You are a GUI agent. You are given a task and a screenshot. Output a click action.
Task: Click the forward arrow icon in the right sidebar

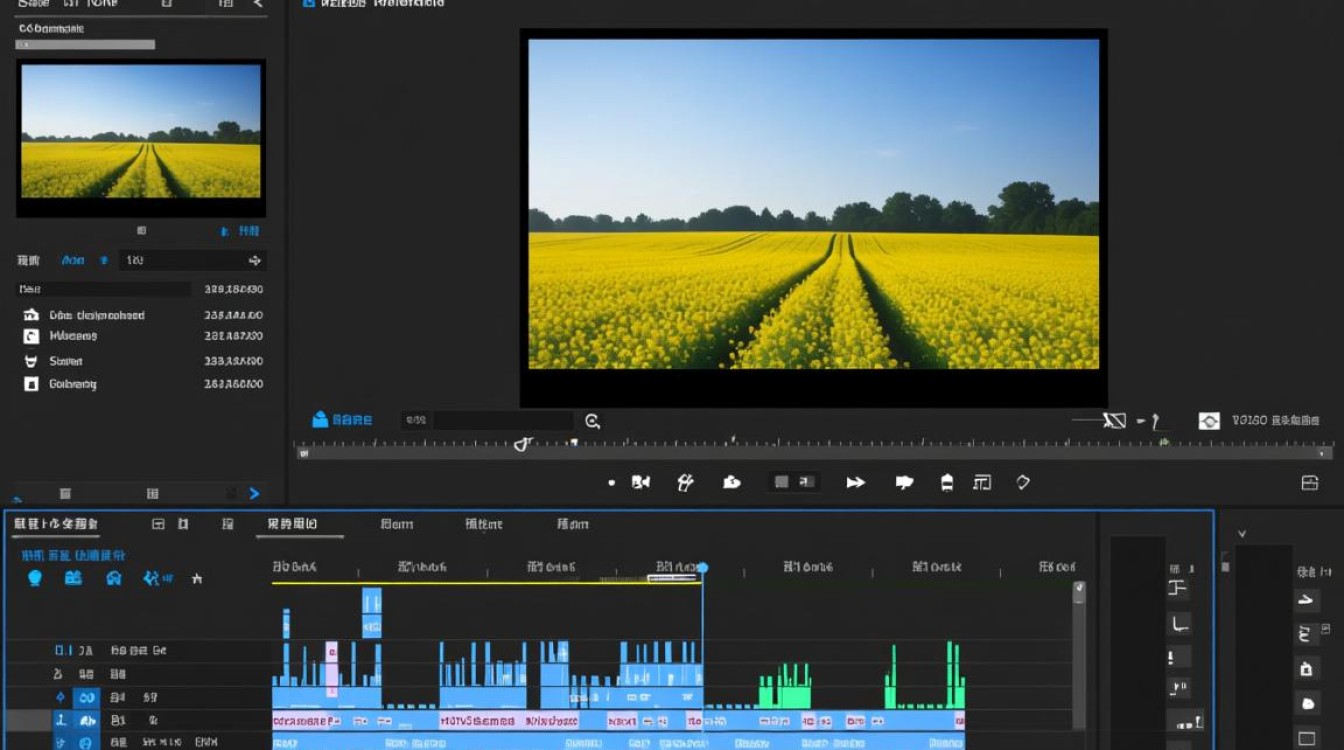point(1305,600)
